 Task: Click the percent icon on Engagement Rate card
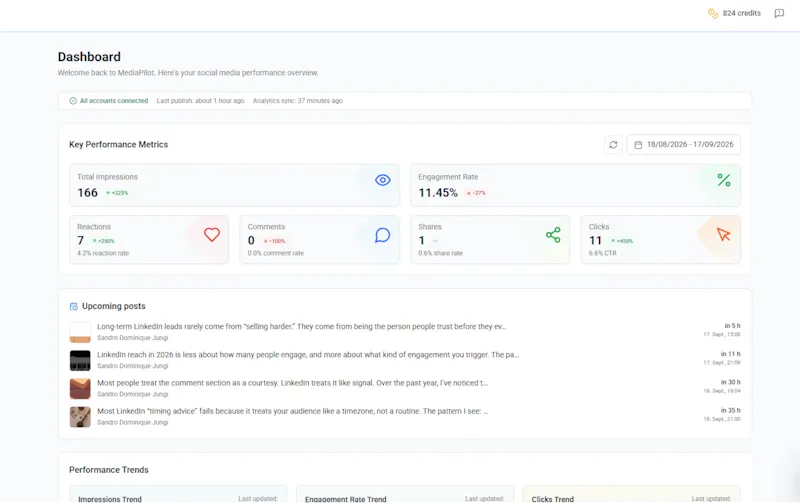(723, 180)
